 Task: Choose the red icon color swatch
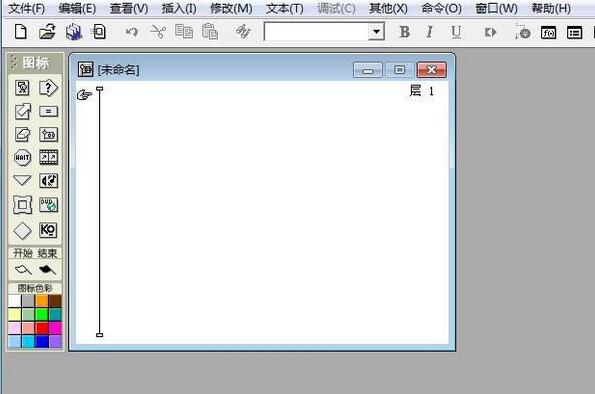42,328
